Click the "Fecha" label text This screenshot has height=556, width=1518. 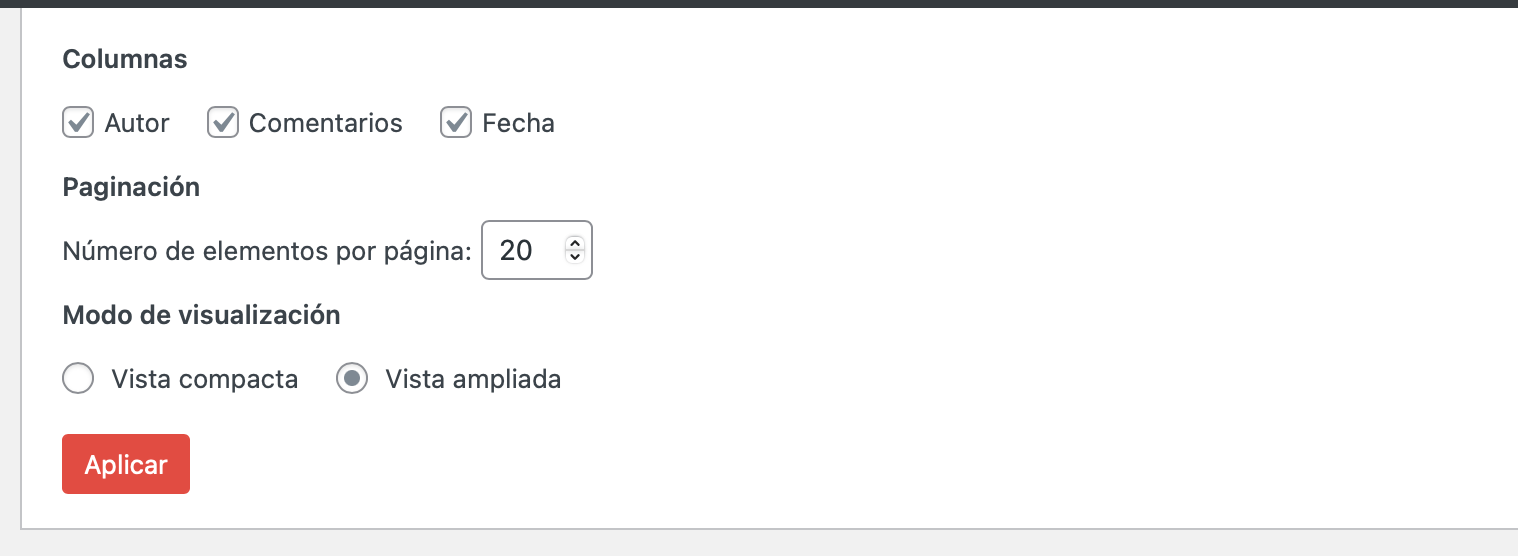coord(518,123)
